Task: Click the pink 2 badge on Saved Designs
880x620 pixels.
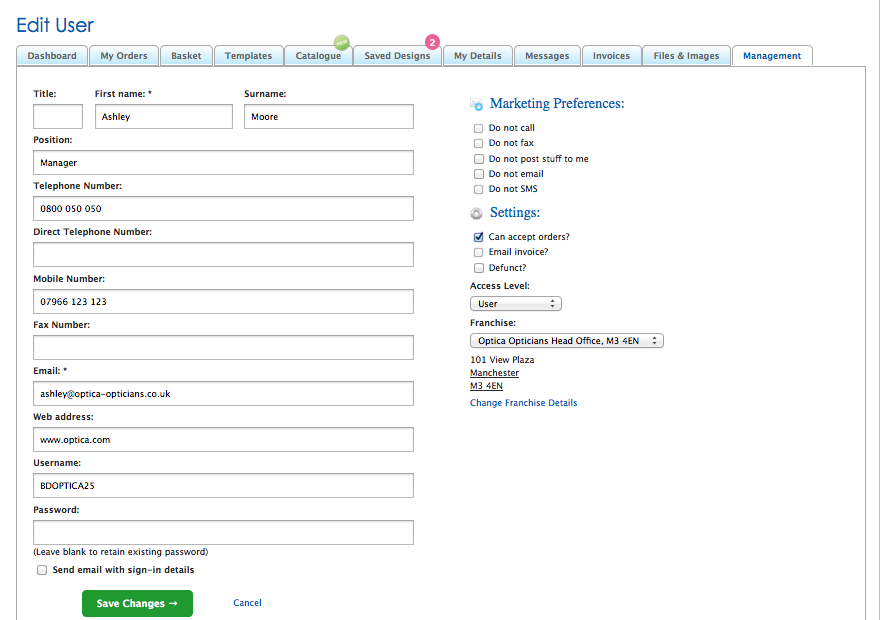Action: (x=431, y=42)
